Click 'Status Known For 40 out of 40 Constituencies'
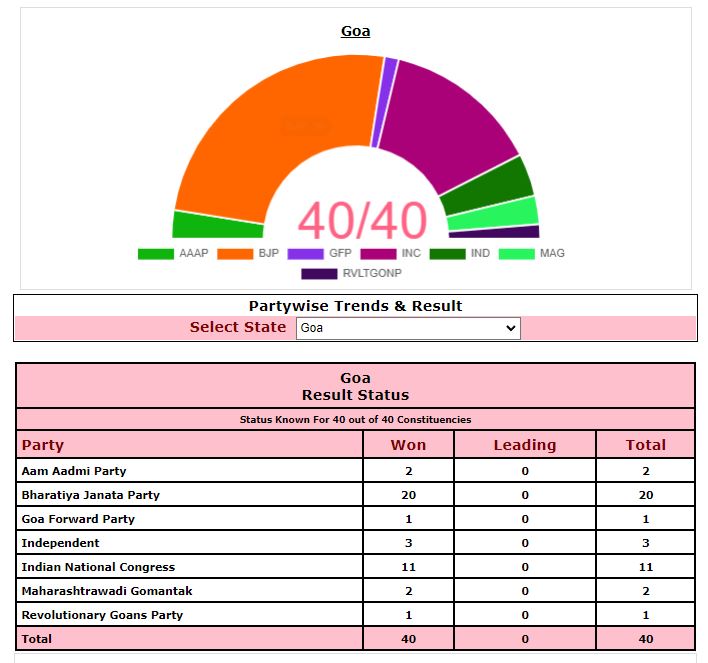This screenshot has height=663, width=708. click(355, 420)
